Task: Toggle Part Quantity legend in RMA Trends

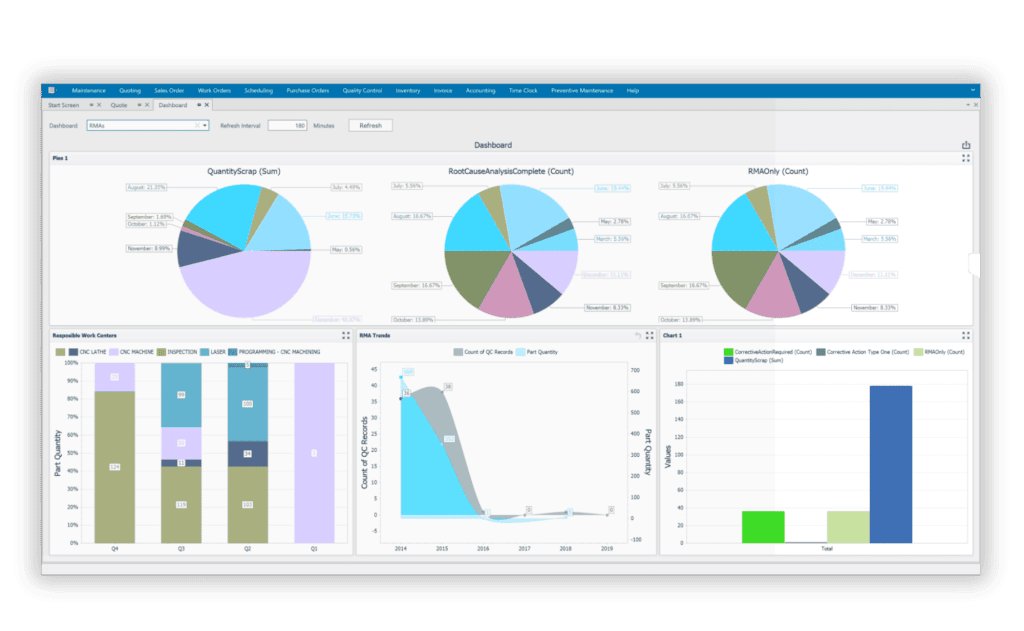Action: point(538,353)
